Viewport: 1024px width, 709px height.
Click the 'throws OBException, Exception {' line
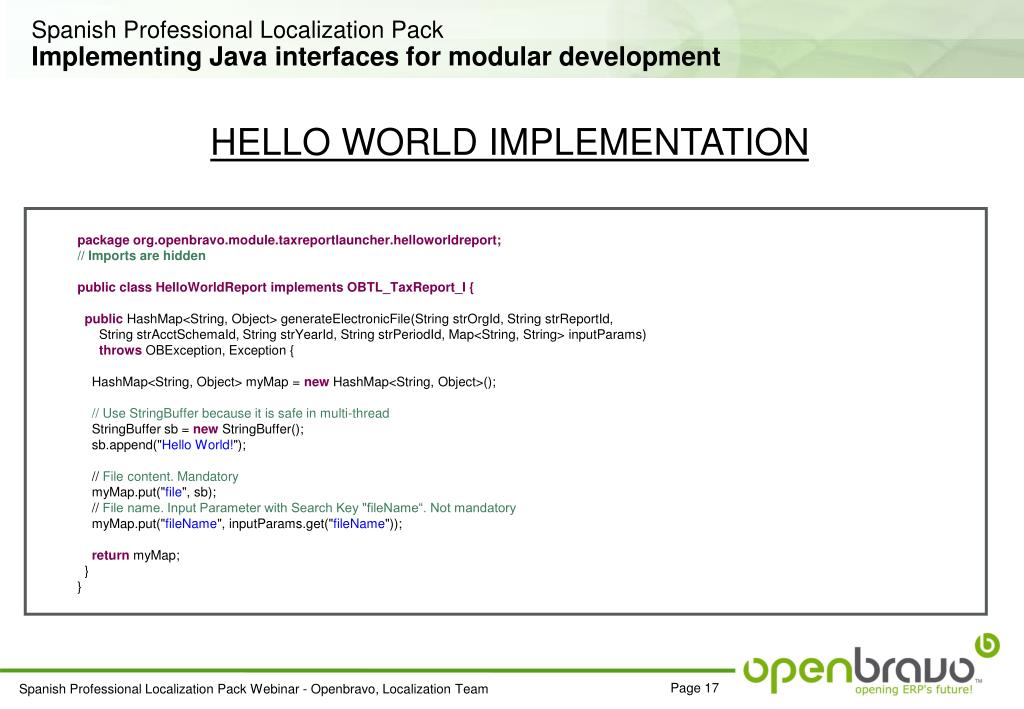(196, 351)
